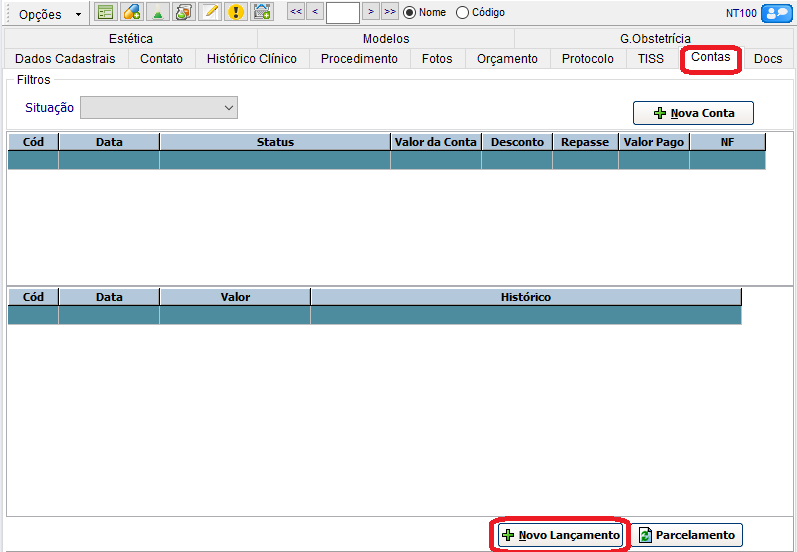Select the Código radio button
This screenshot has width=797, height=552.
(x=462, y=13)
